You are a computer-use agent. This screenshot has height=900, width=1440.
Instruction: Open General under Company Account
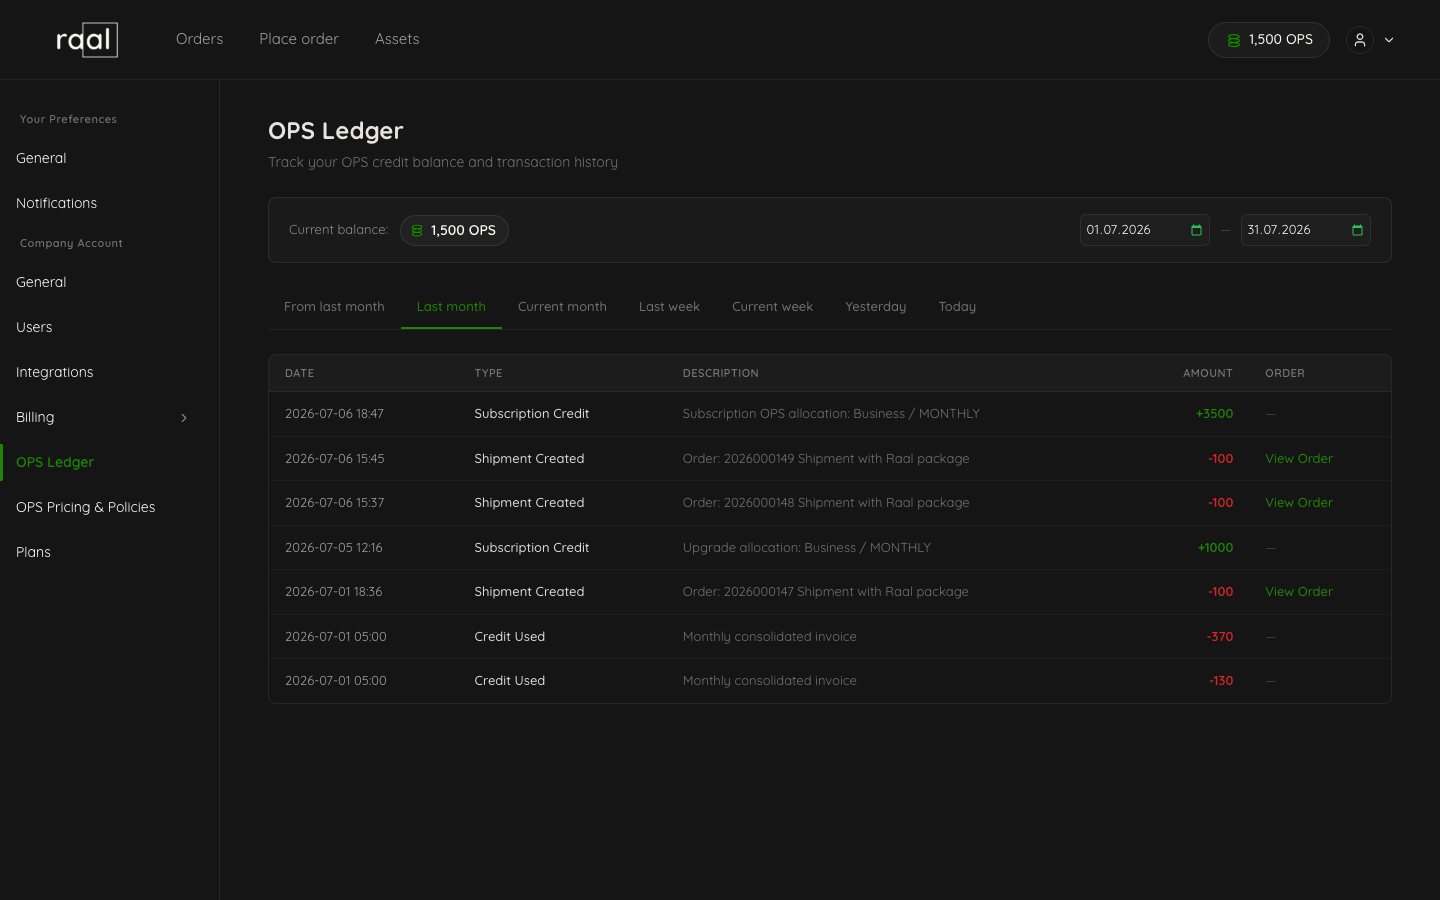click(41, 282)
